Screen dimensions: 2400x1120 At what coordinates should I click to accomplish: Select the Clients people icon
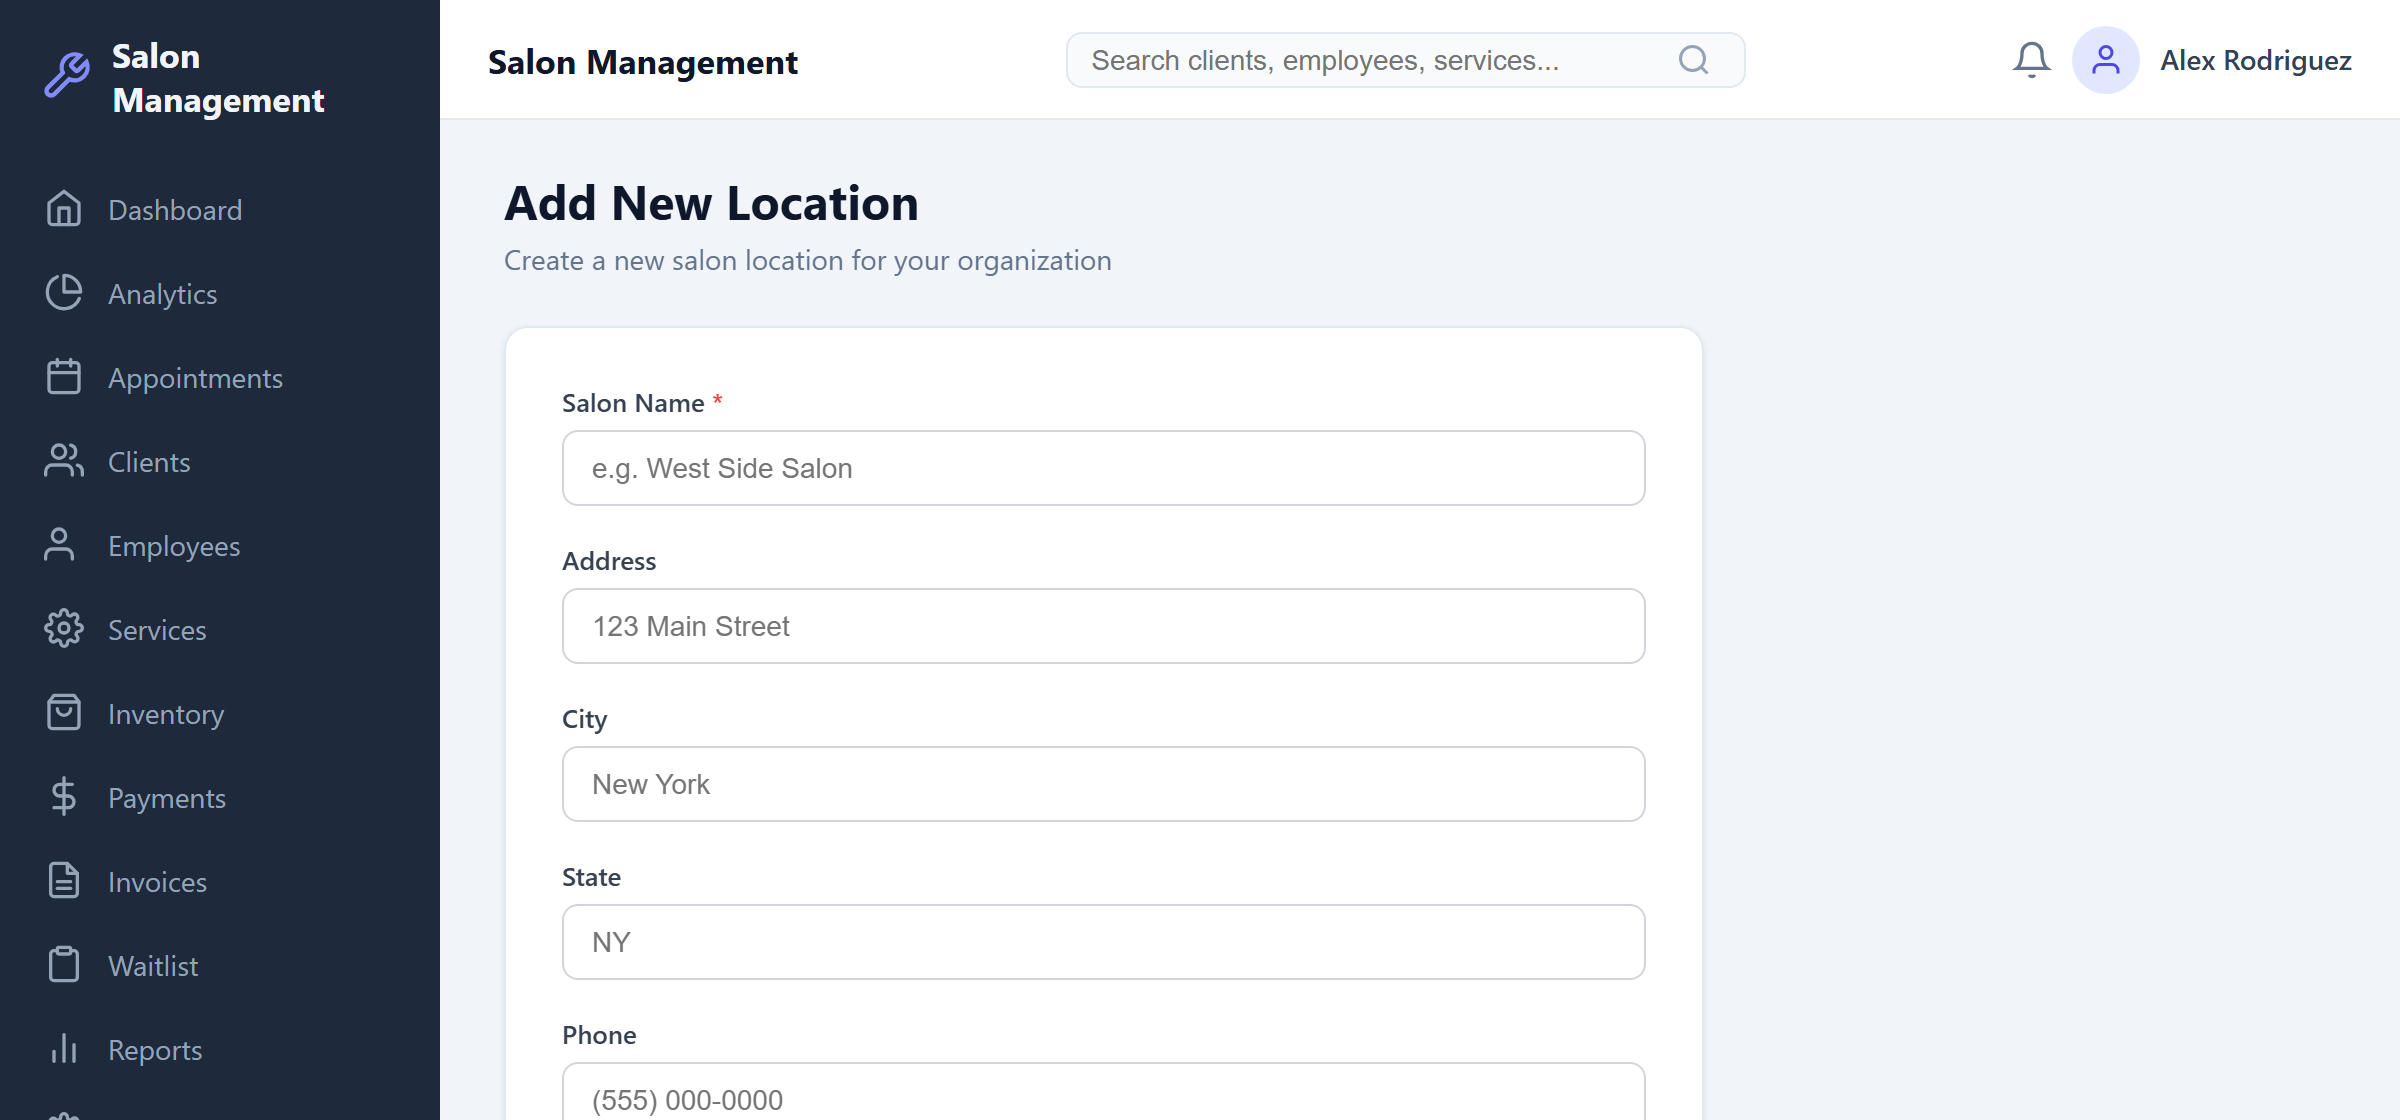point(64,461)
